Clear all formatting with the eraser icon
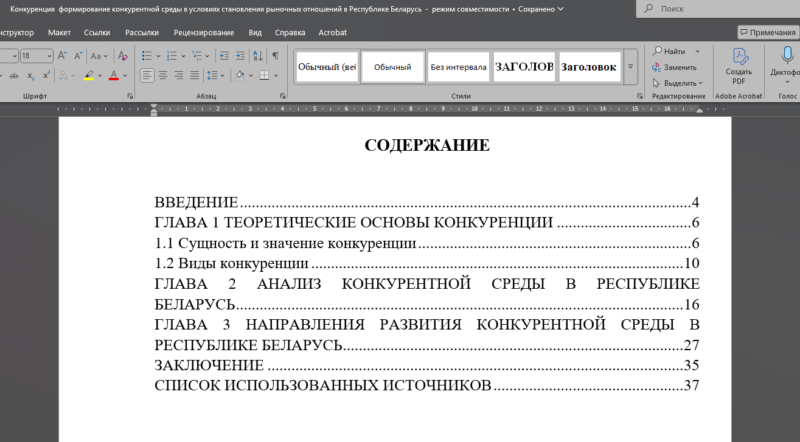 [122, 56]
